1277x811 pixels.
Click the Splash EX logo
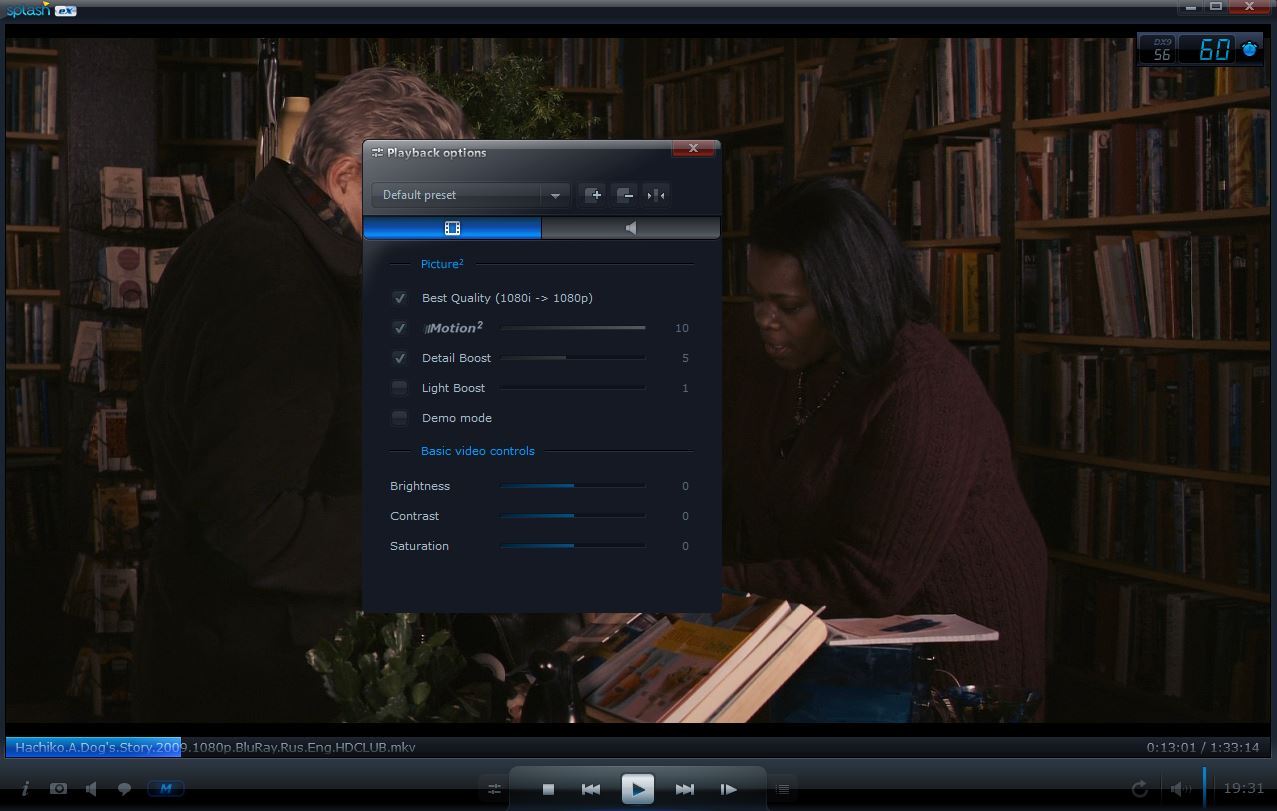pyautogui.click(x=40, y=10)
